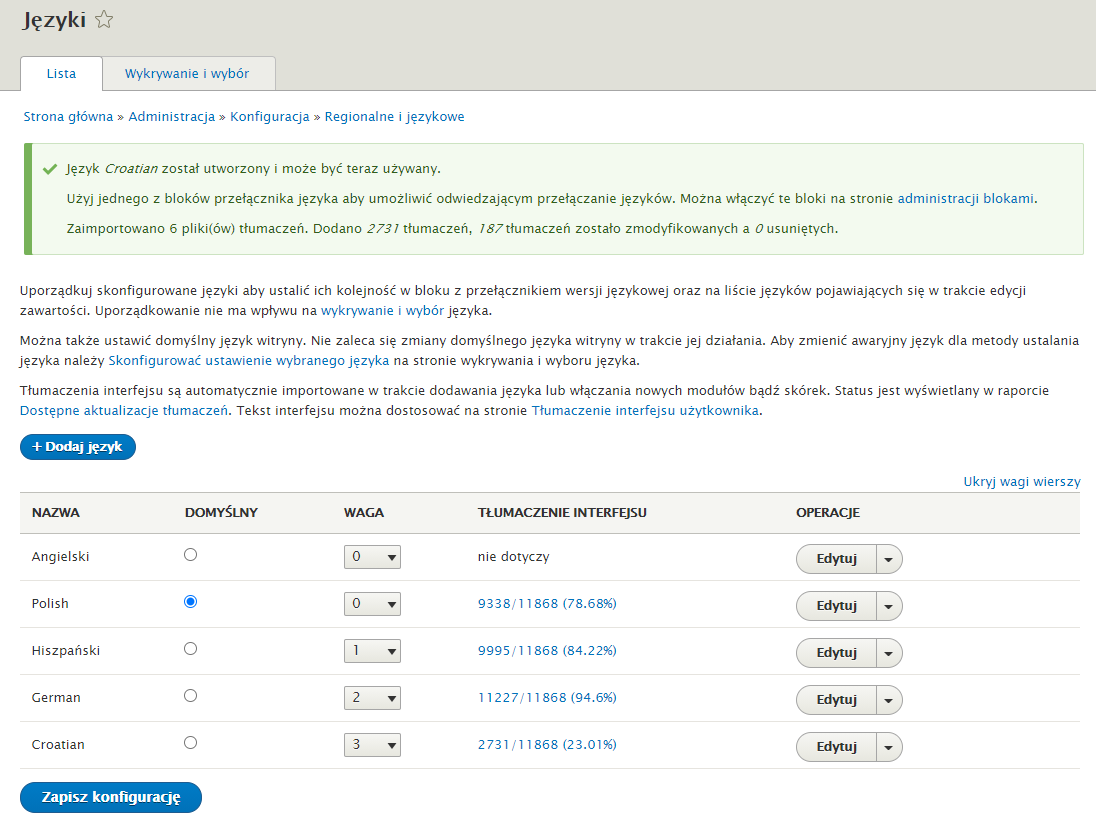Go to Strona główna breadcrumb
The width and height of the screenshot is (1096, 838).
68,117
